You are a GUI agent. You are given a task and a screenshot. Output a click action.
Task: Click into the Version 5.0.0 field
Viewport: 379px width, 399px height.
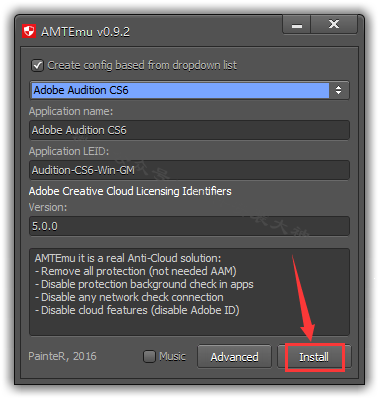189,226
